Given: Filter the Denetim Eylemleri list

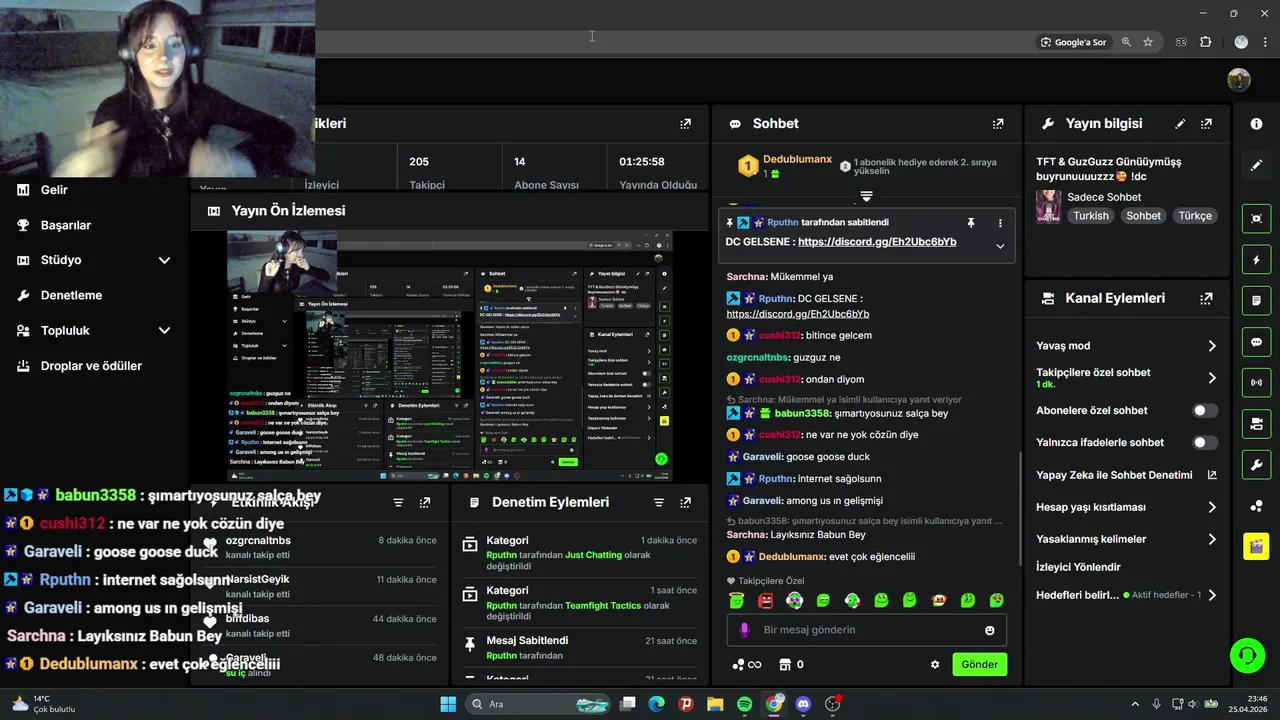Looking at the screenshot, I should tap(659, 503).
